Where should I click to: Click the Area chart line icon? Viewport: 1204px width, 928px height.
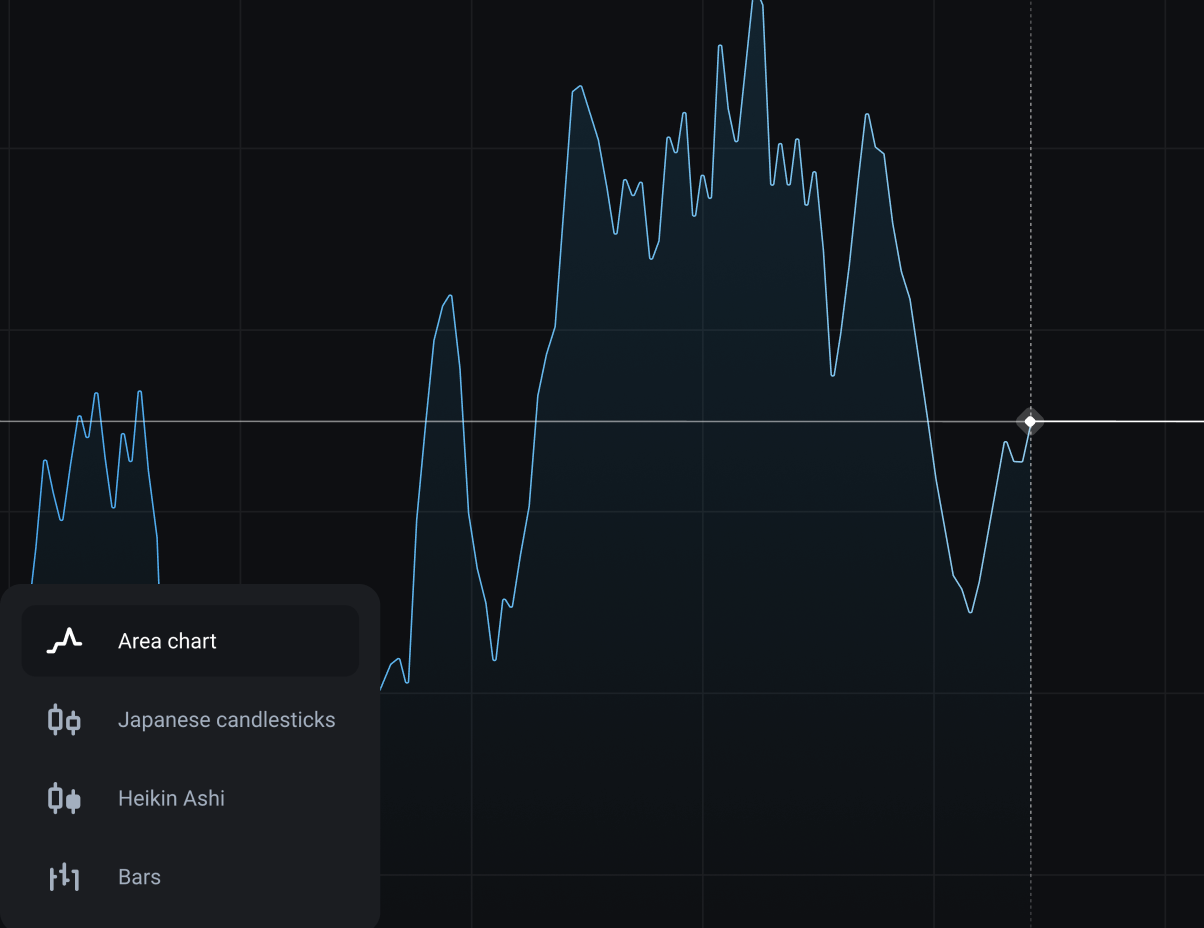[x=64, y=641]
